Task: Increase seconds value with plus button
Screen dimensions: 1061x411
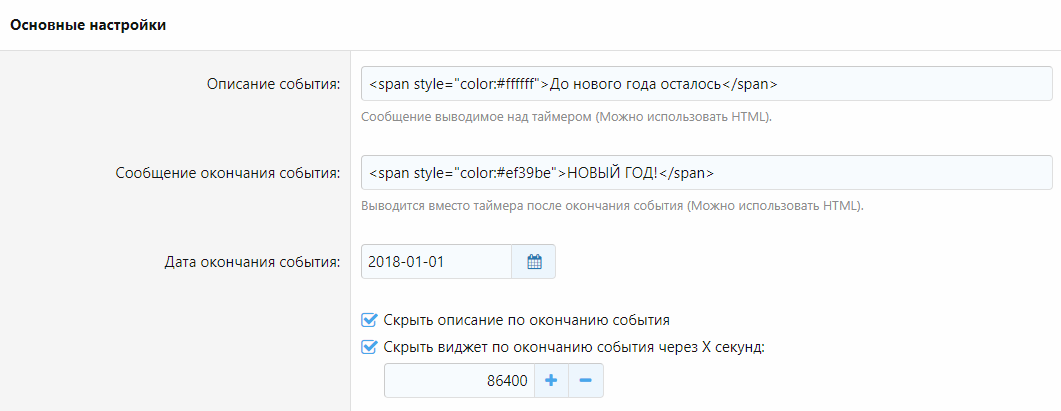Action: [x=551, y=381]
